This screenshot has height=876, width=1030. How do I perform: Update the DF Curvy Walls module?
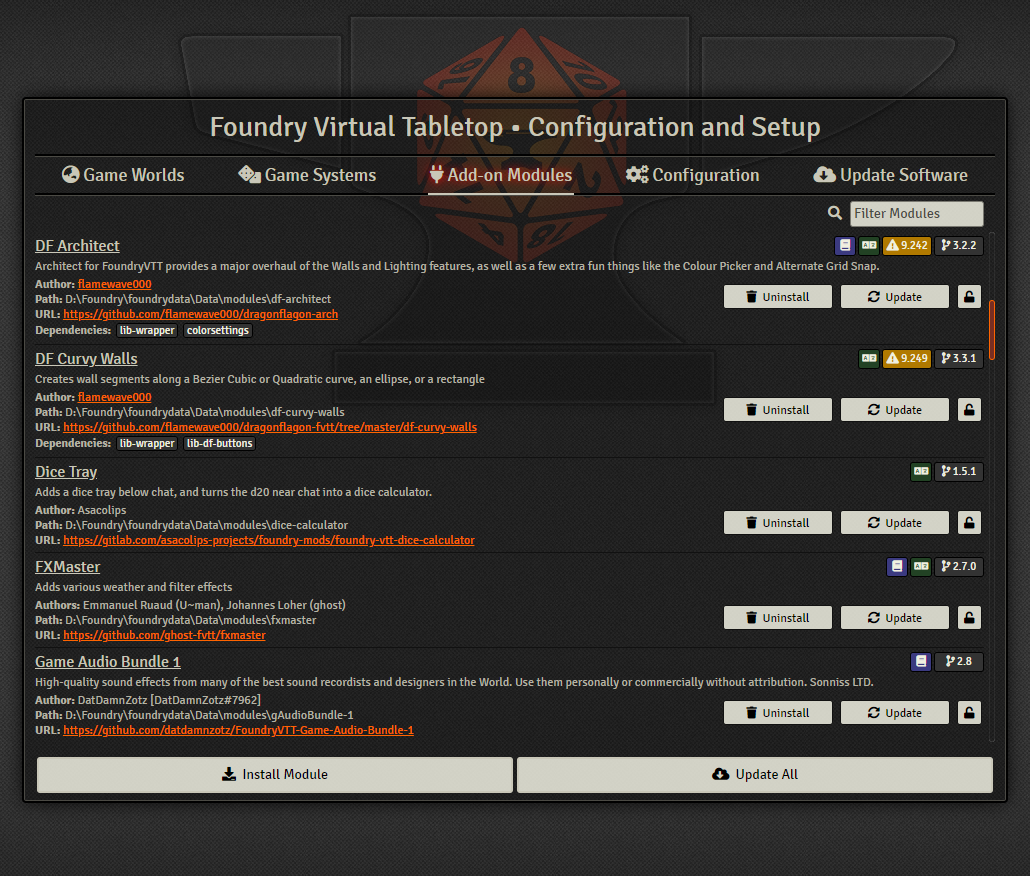point(895,410)
